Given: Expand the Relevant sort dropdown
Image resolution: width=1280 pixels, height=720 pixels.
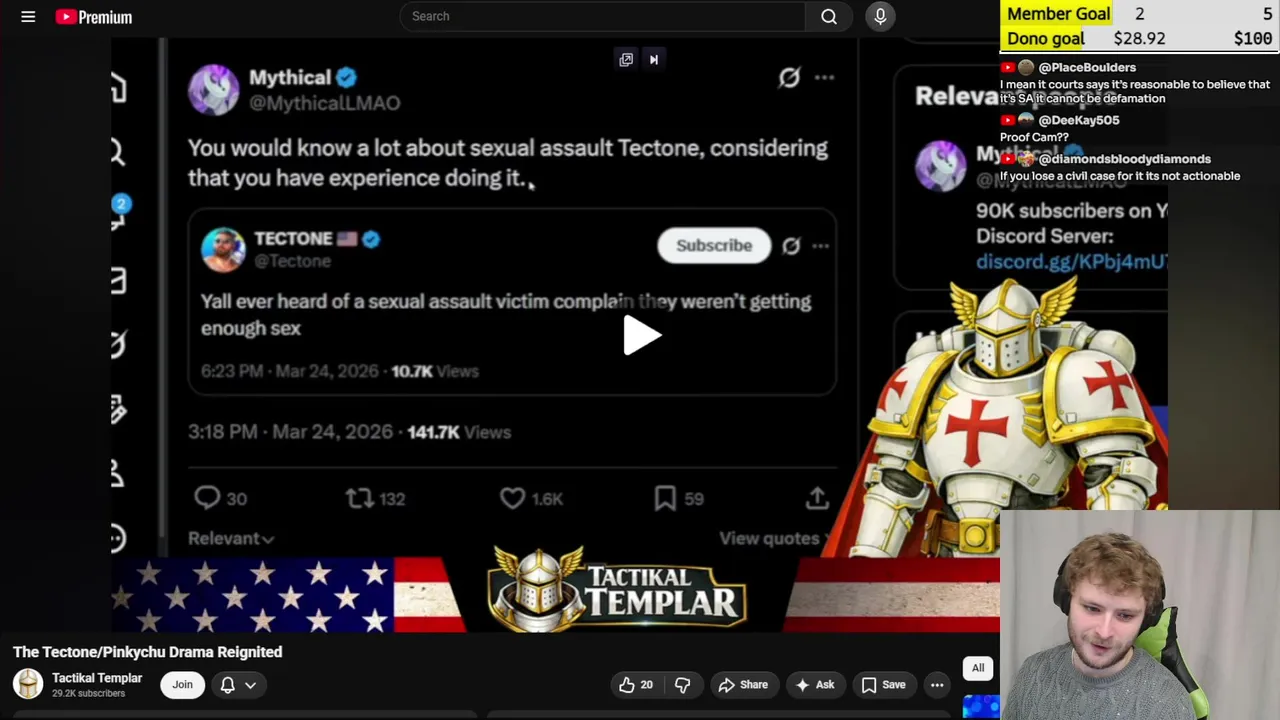Looking at the screenshot, I should coord(231,538).
